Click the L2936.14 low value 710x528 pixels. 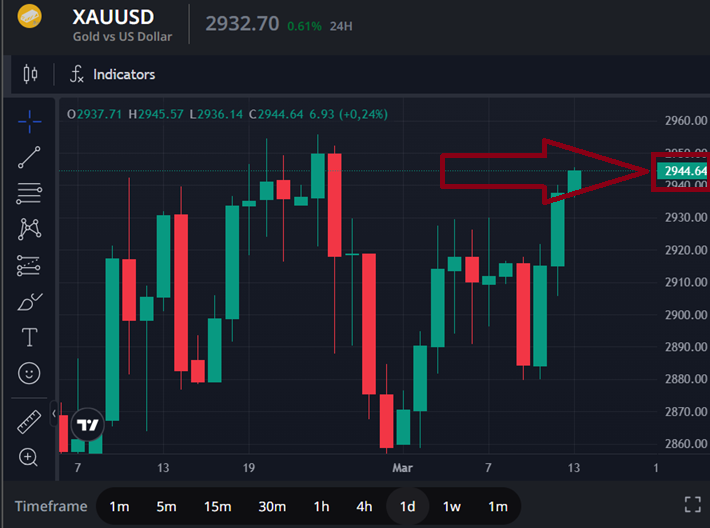coord(216,114)
